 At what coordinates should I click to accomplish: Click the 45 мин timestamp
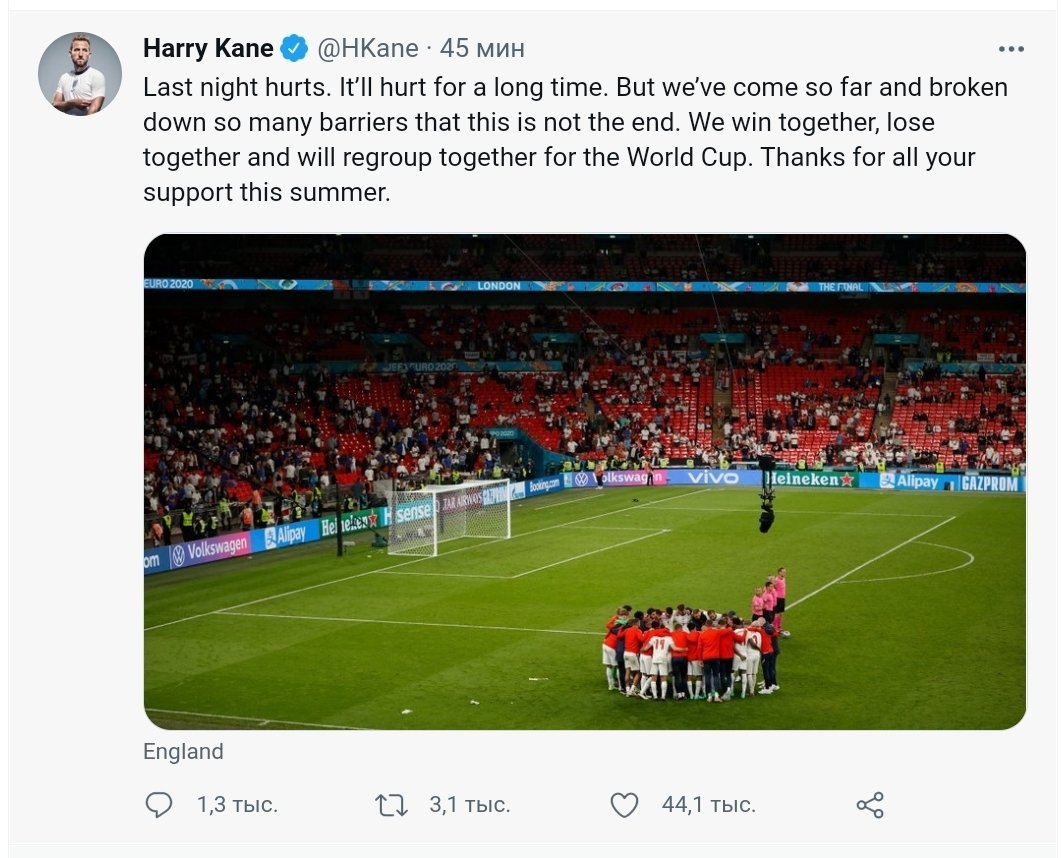click(483, 48)
